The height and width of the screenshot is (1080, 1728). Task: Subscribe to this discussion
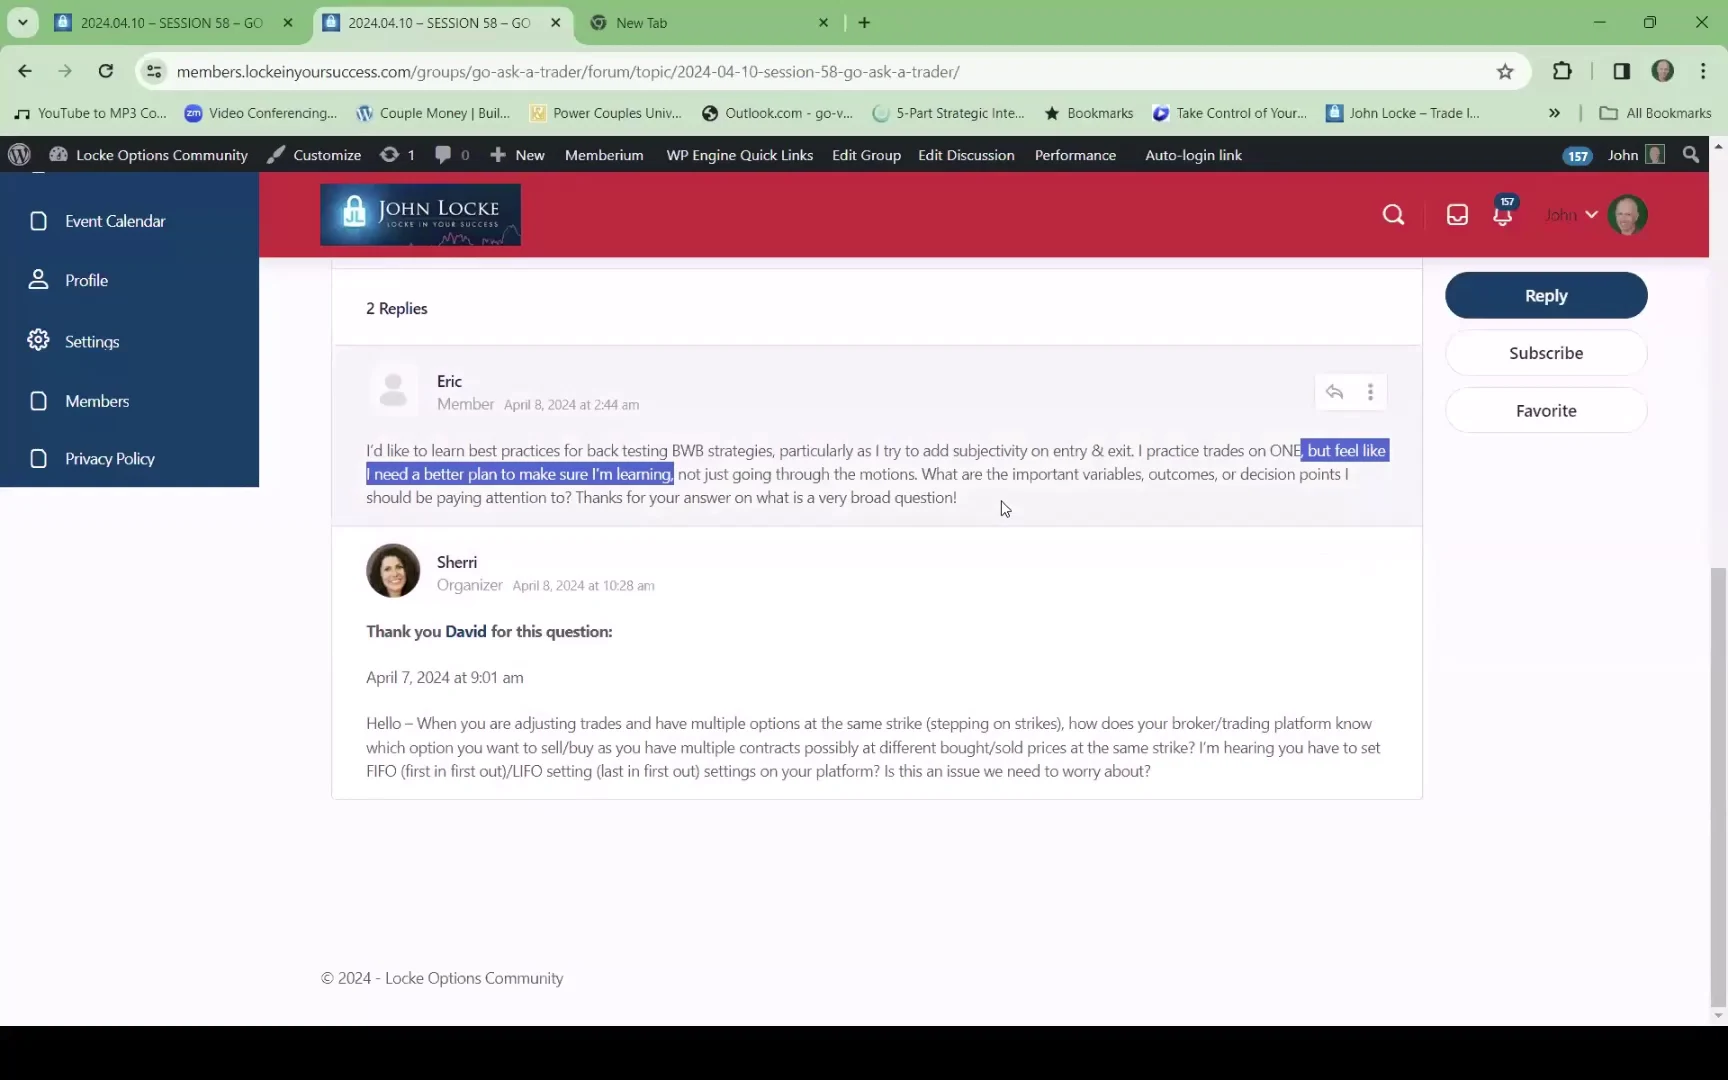[x=1546, y=353]
